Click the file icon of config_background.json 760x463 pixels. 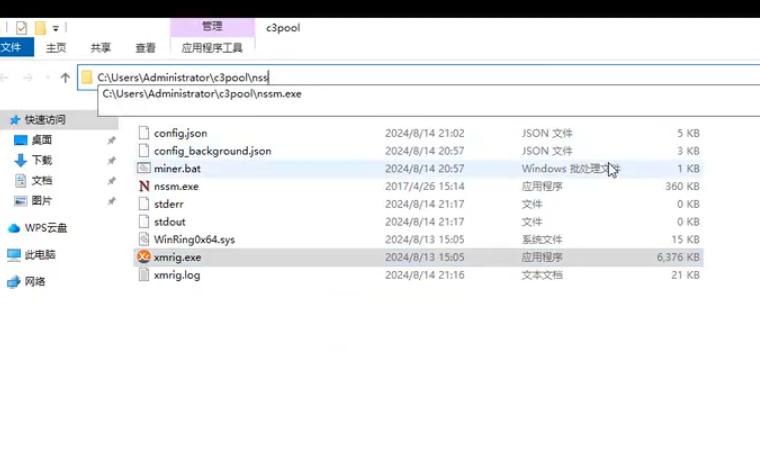(143, 151)
